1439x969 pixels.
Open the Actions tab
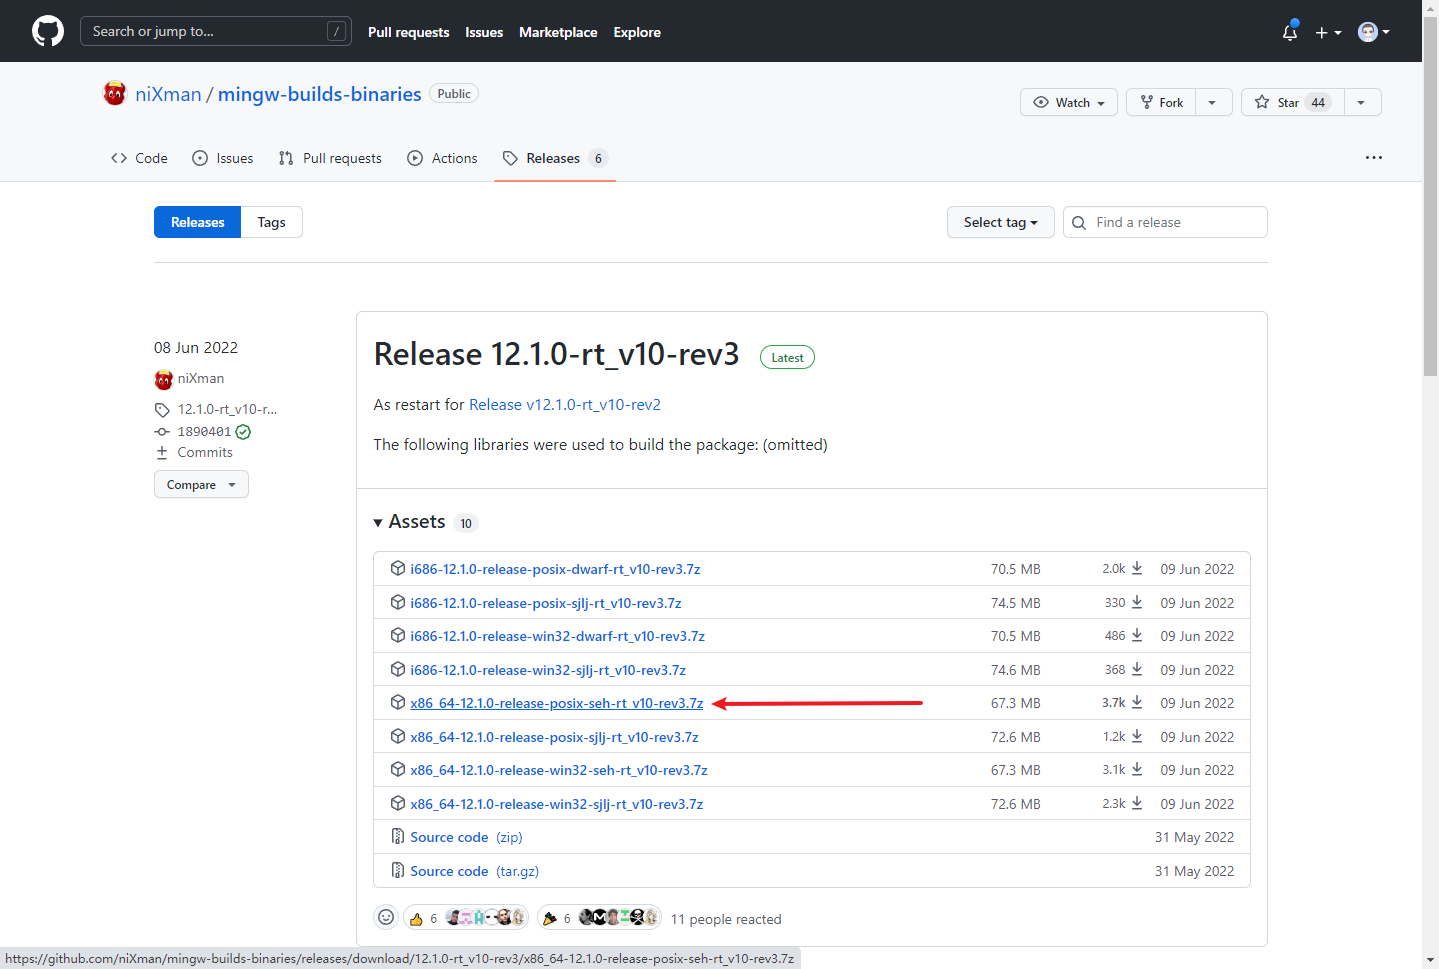443,158
